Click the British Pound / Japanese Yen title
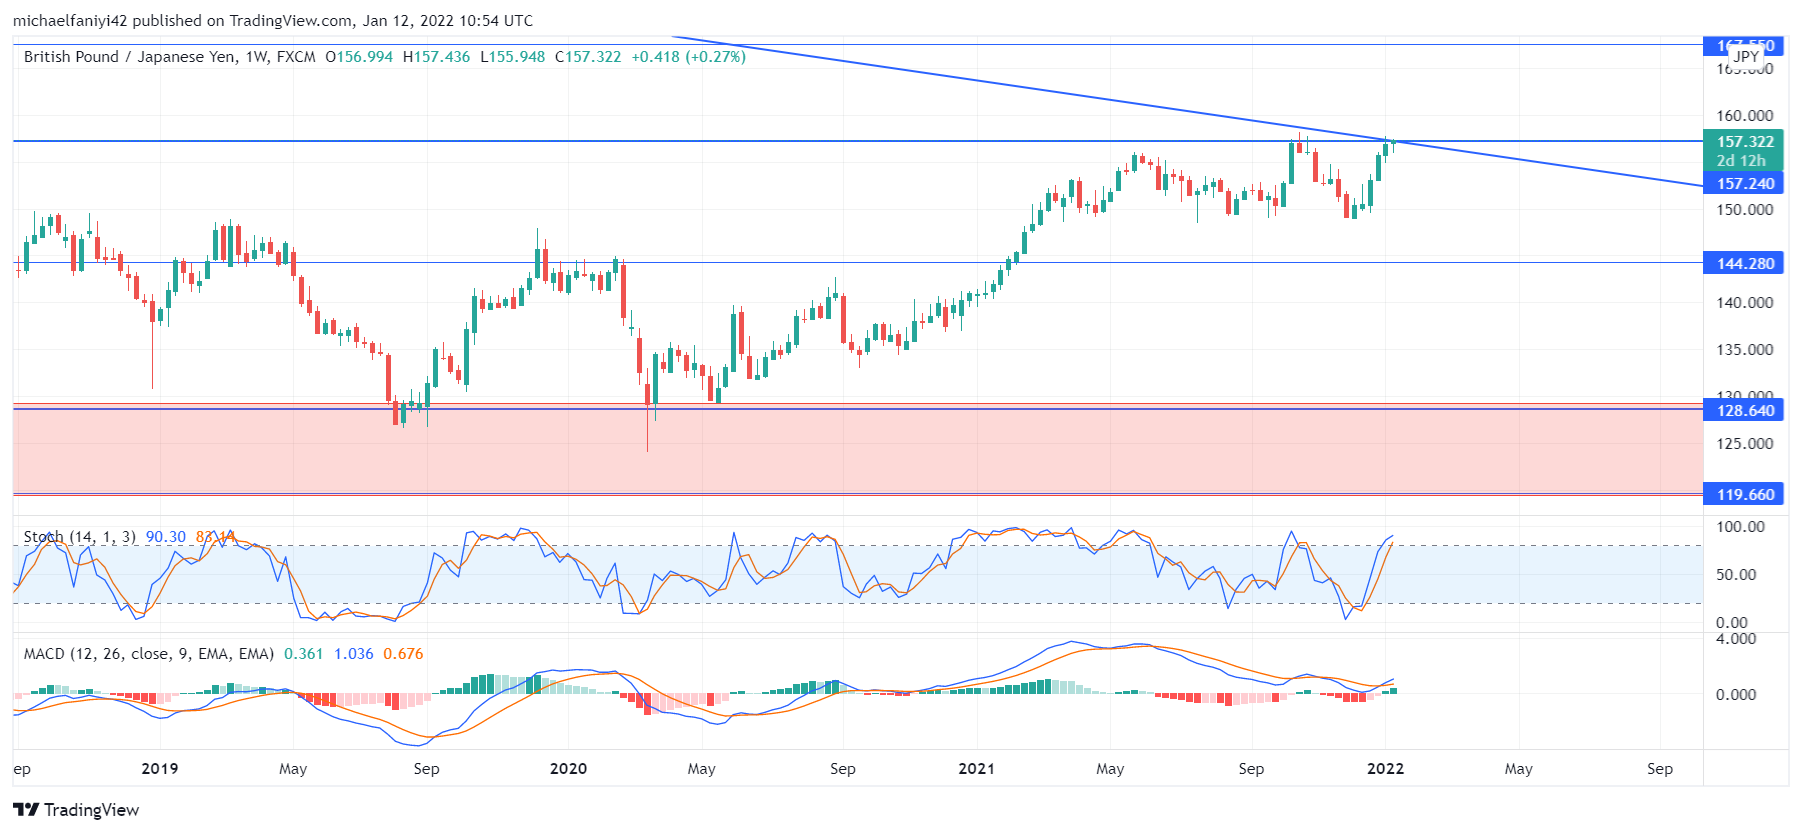1802x833 pixels. coord(131,57)
